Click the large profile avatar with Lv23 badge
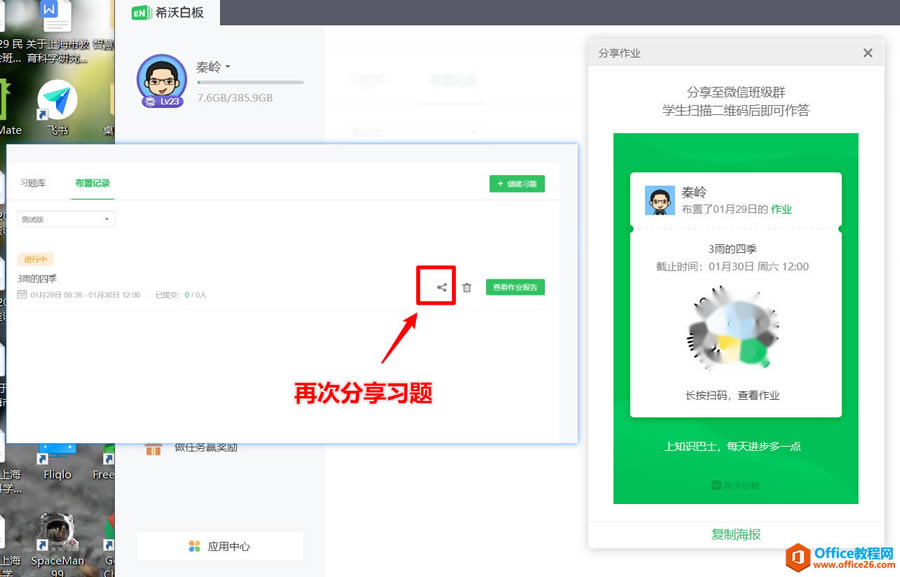Screen dimensions: 900x577 click(x=162, y=81)
